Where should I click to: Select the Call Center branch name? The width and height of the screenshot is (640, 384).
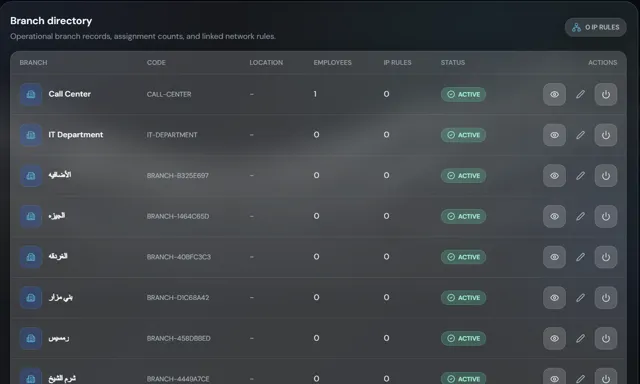(x=69, y=94)
